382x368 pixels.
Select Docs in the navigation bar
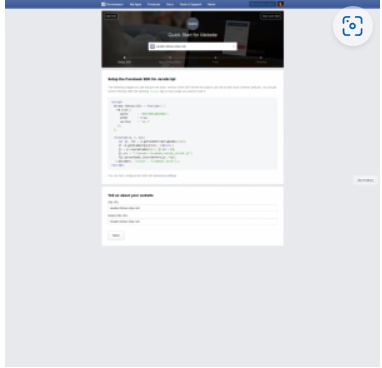click(x=170, y=4)
